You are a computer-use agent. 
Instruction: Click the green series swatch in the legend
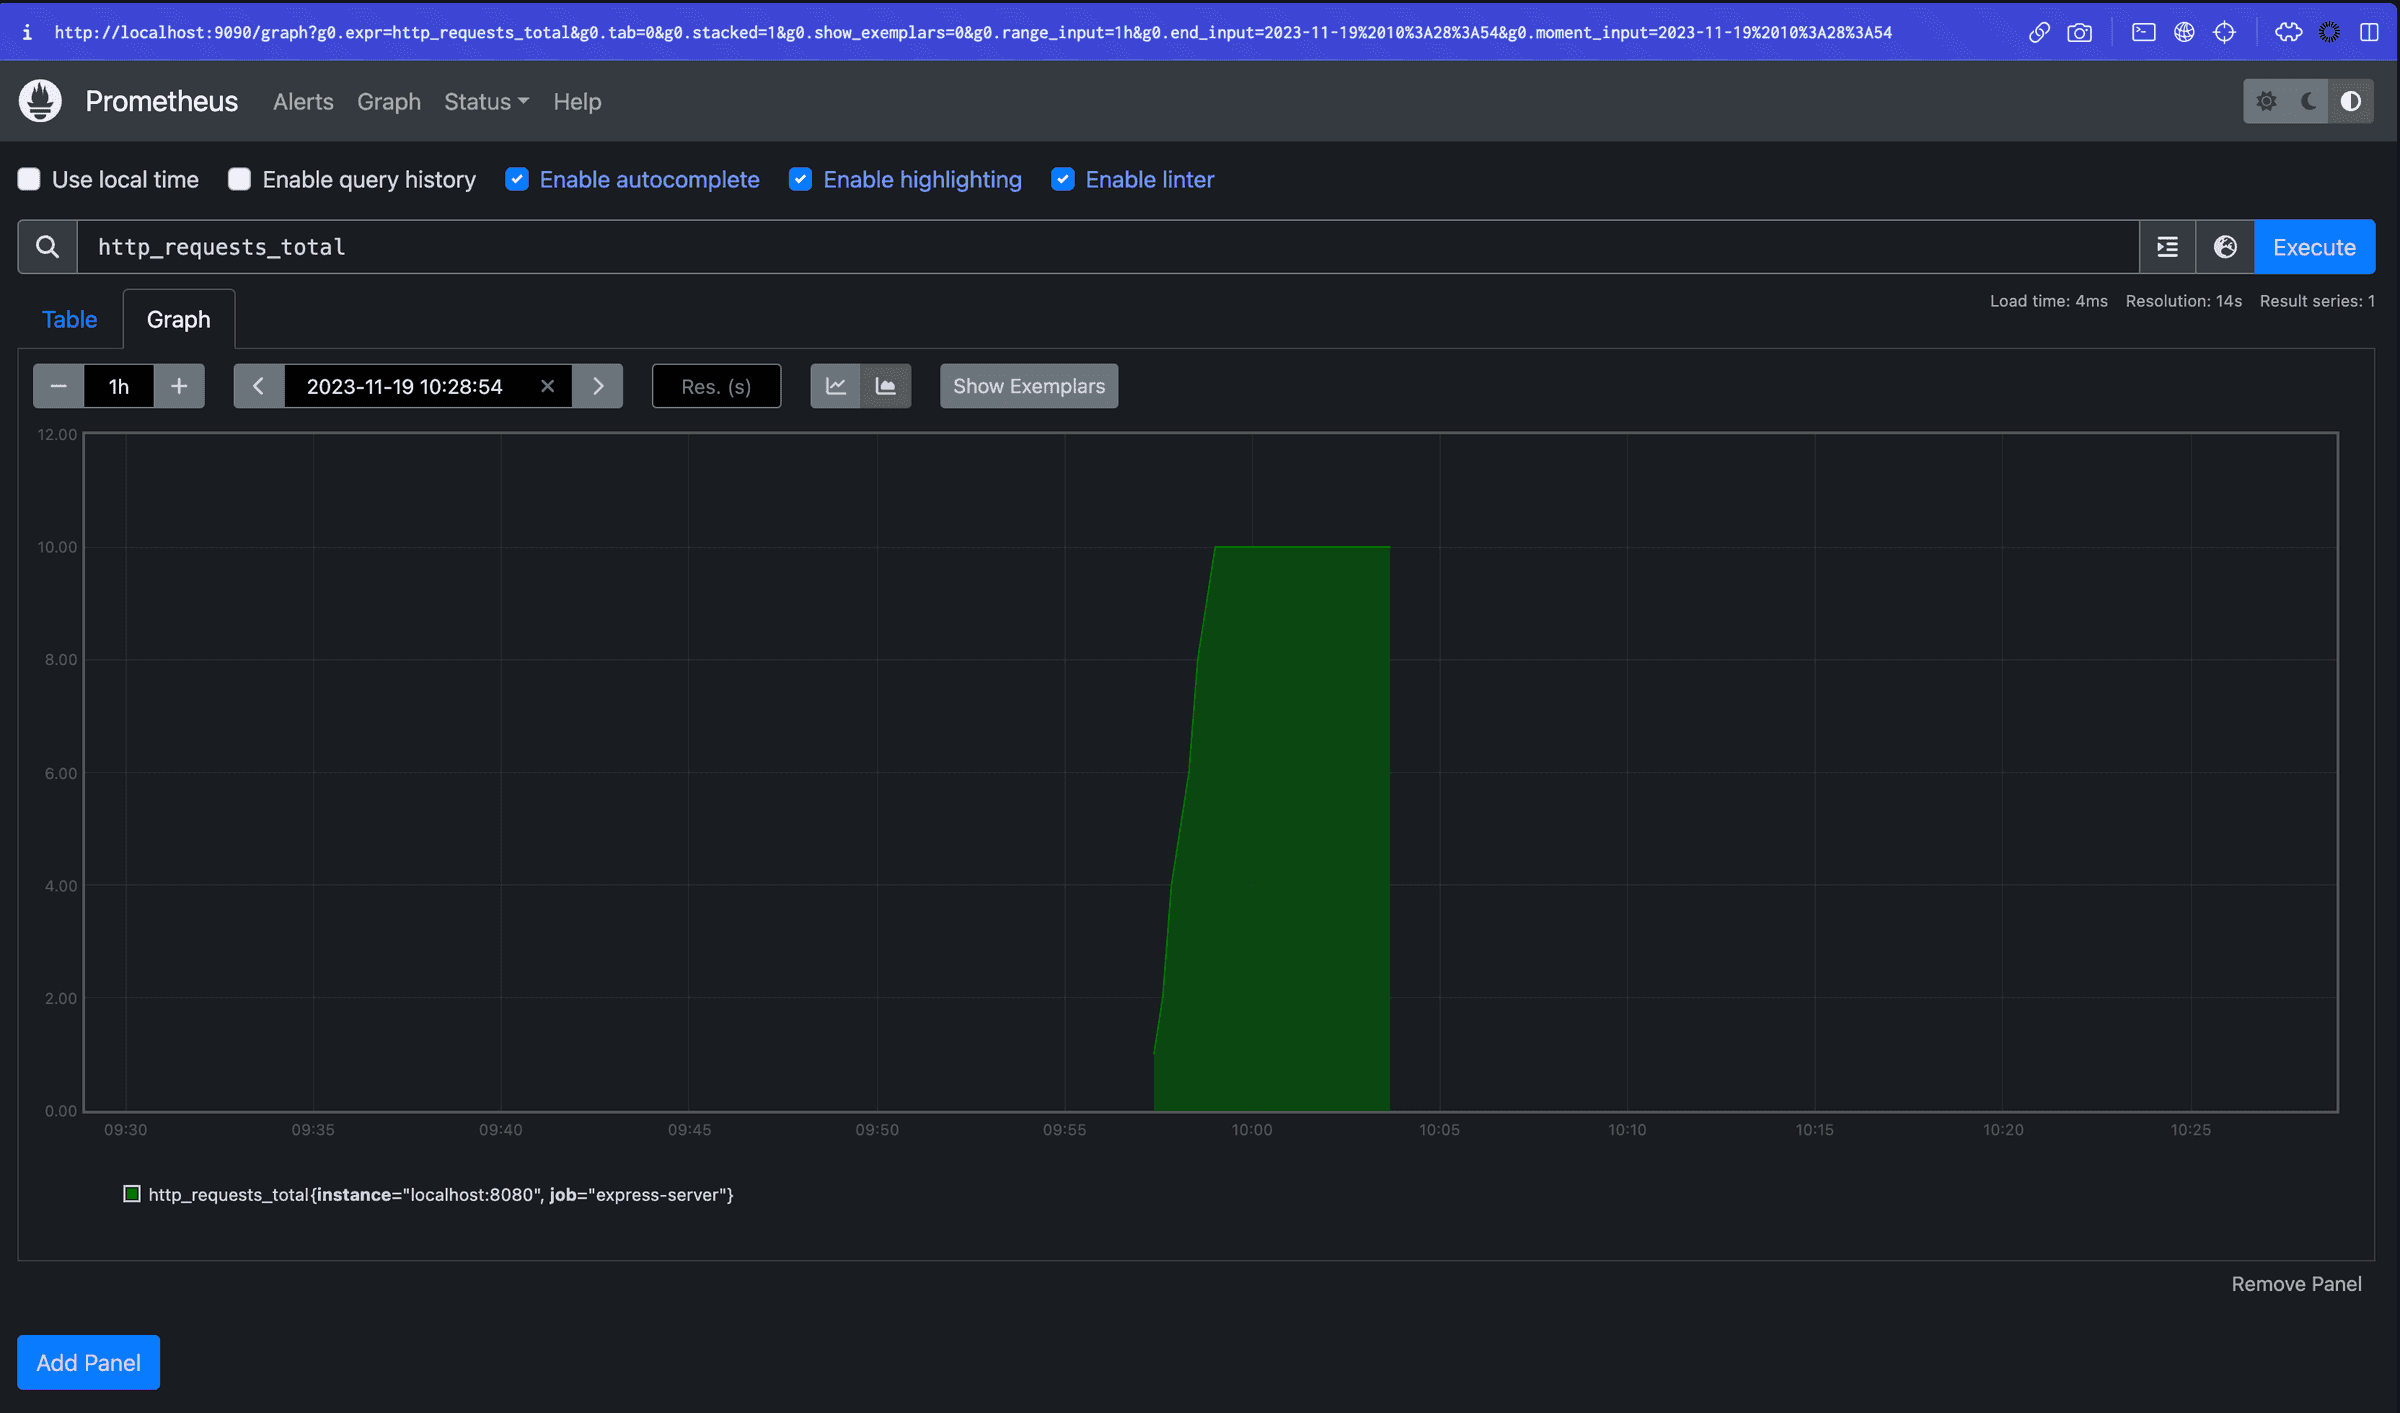[x=131, y=1193]
